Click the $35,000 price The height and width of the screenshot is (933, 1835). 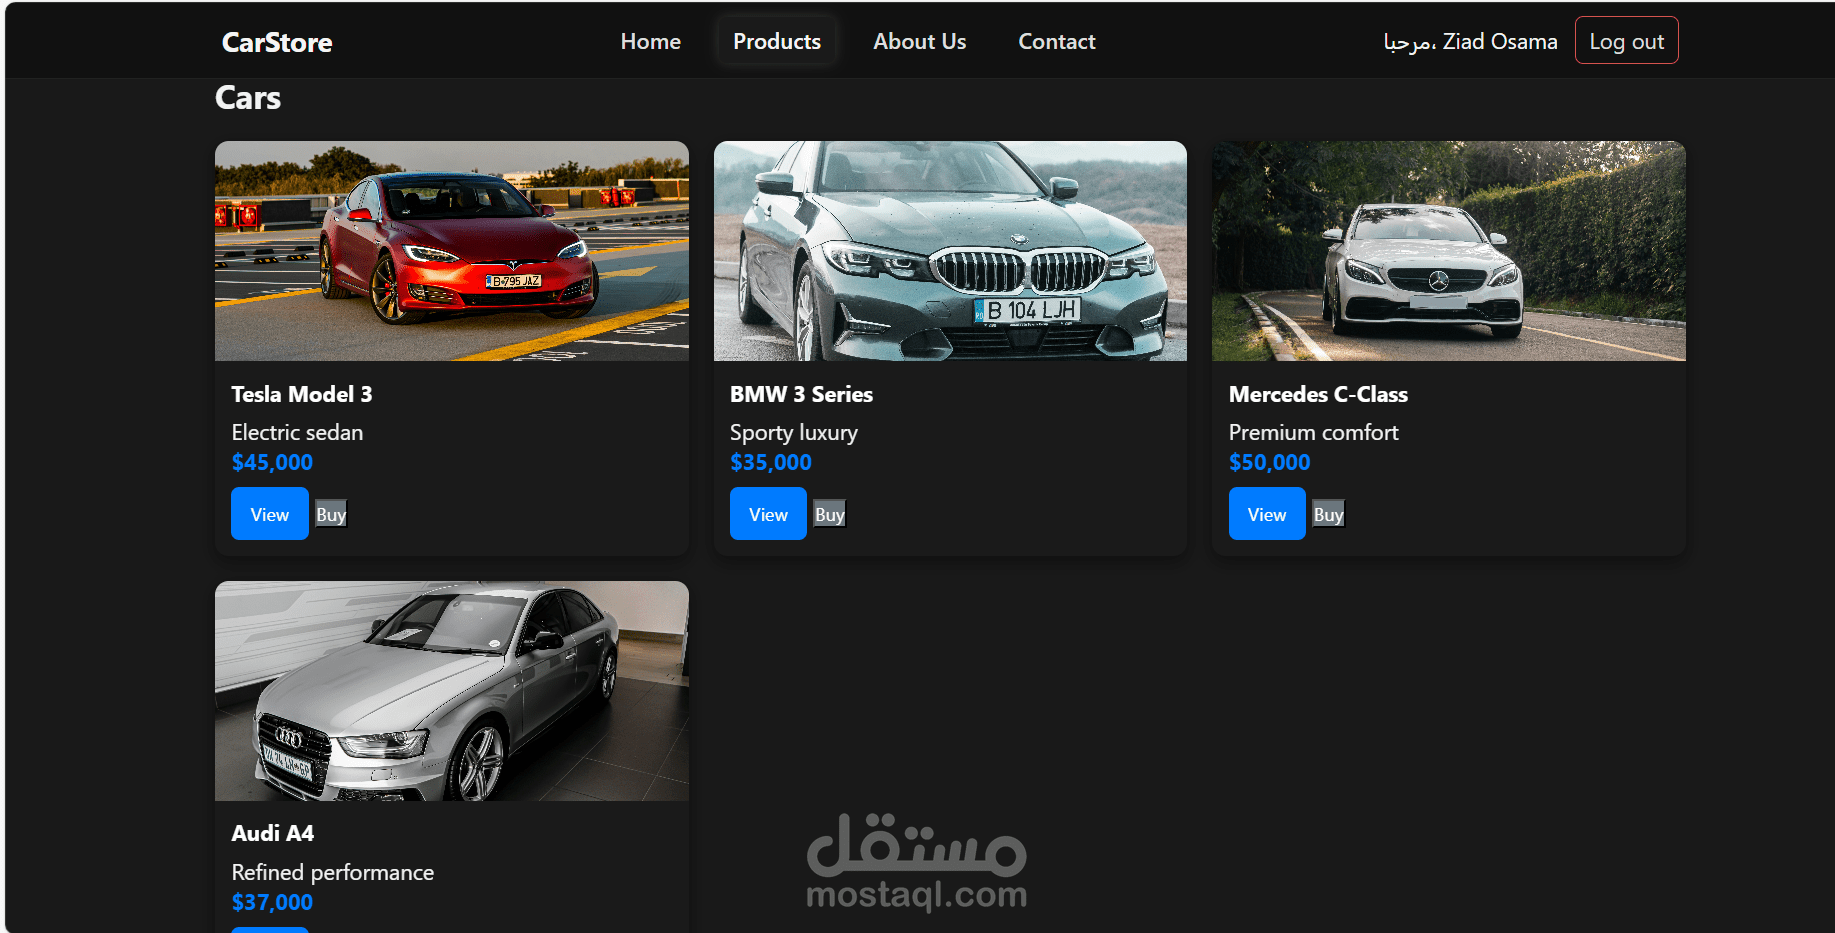771,462
